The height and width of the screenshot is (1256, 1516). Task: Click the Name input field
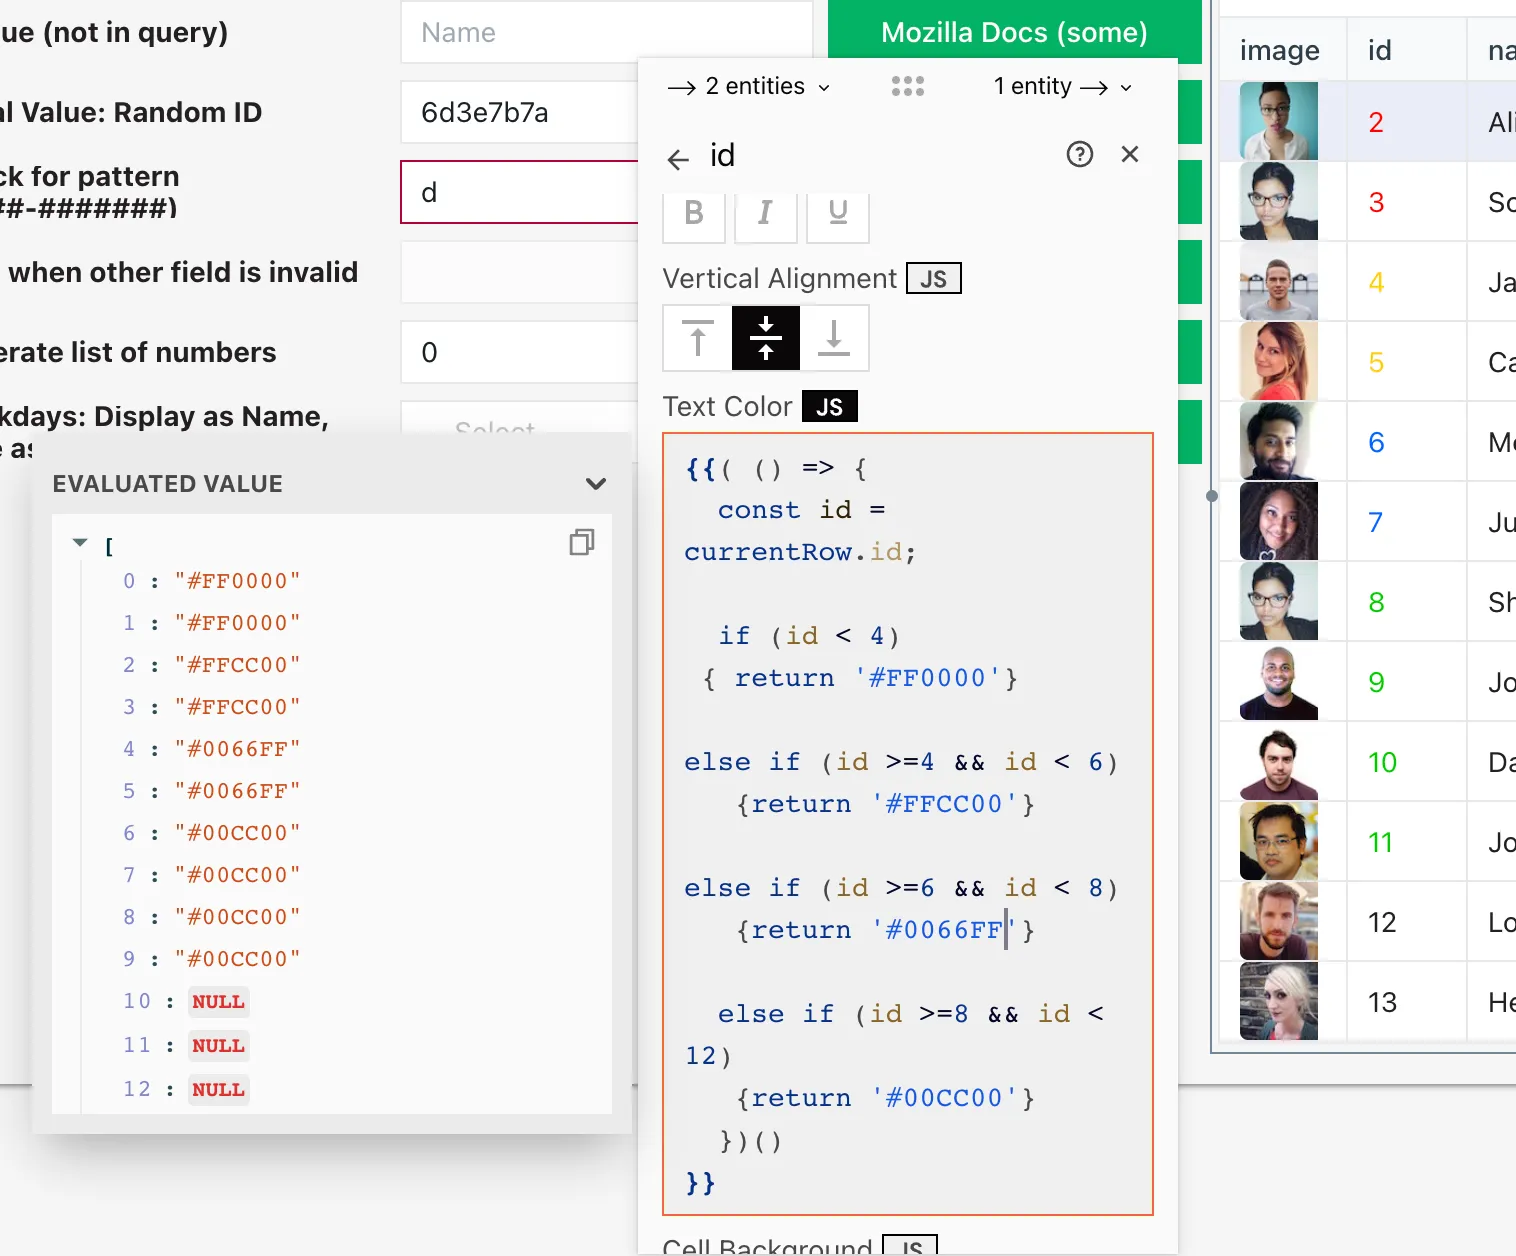point(605,32)
